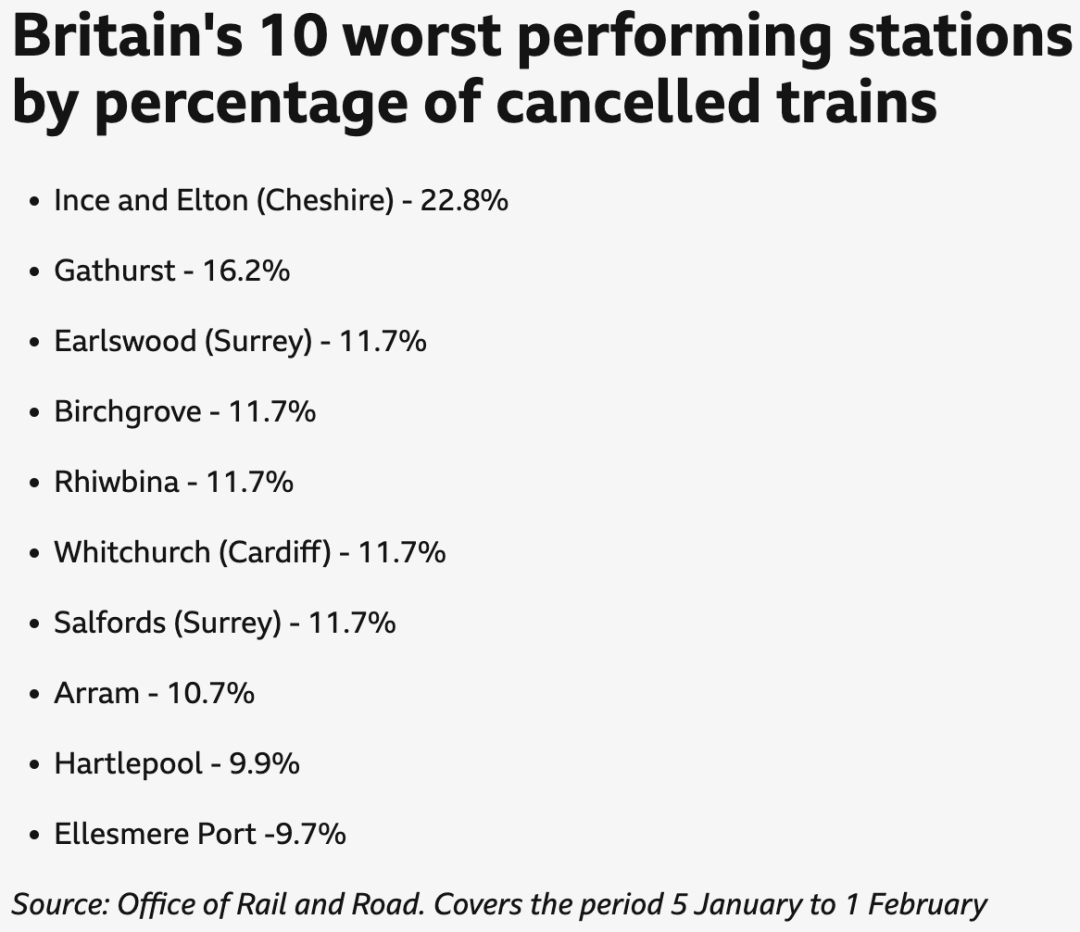
Task: Select the Rhiwbina 11.7% entry
Action: (174, 482)
